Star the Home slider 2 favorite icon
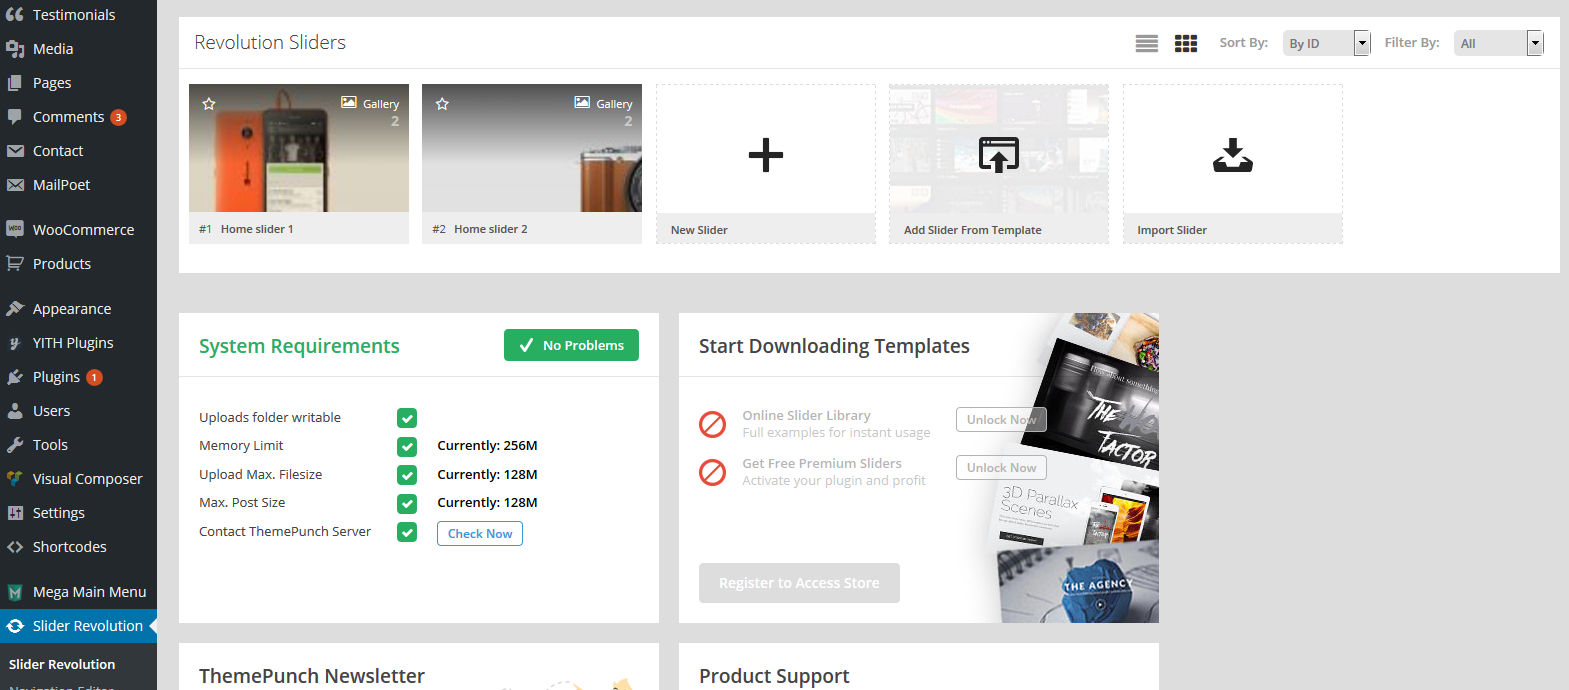The height and width of the screenshot is (690, 1569). (442, 103)
